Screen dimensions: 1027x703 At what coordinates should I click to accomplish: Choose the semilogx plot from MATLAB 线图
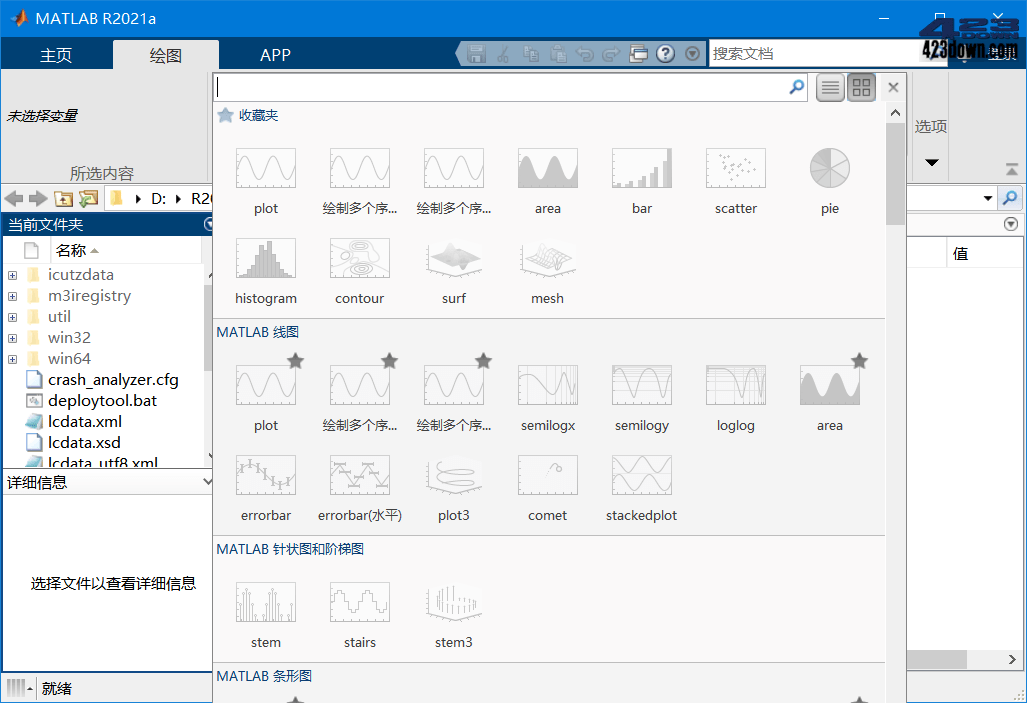click(x=547, y=383)
